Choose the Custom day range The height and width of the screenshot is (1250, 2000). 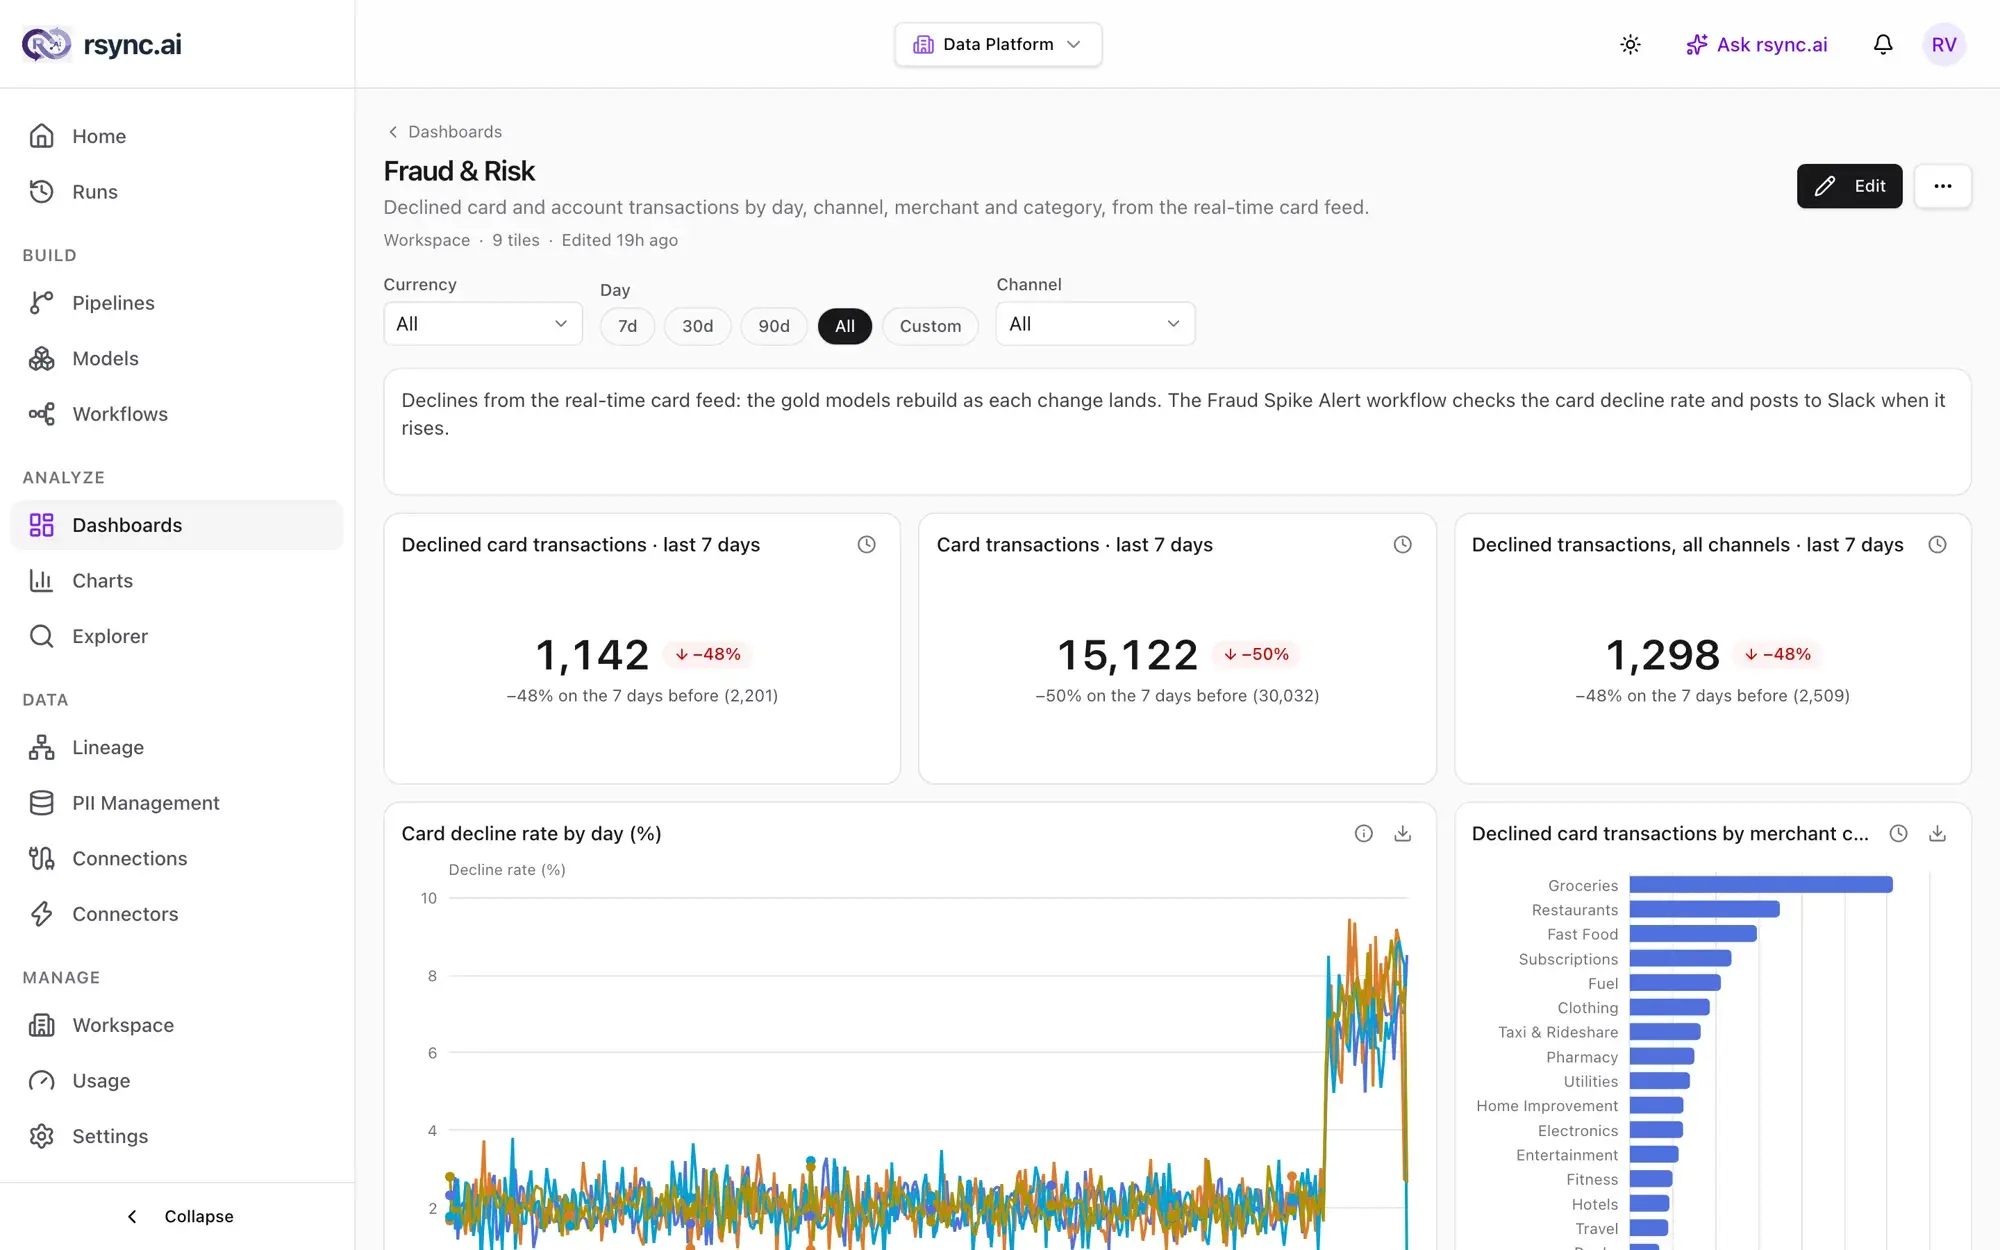coord(930,326)
